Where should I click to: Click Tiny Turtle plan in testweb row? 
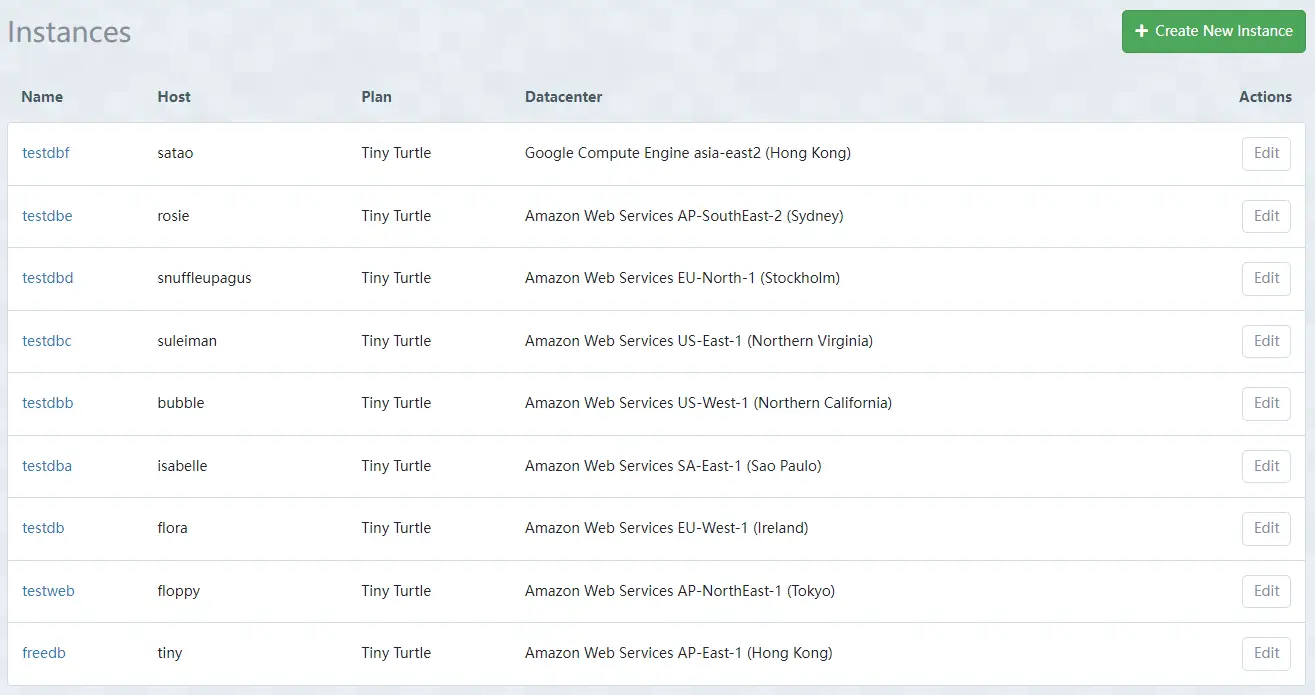coord(396,591)
